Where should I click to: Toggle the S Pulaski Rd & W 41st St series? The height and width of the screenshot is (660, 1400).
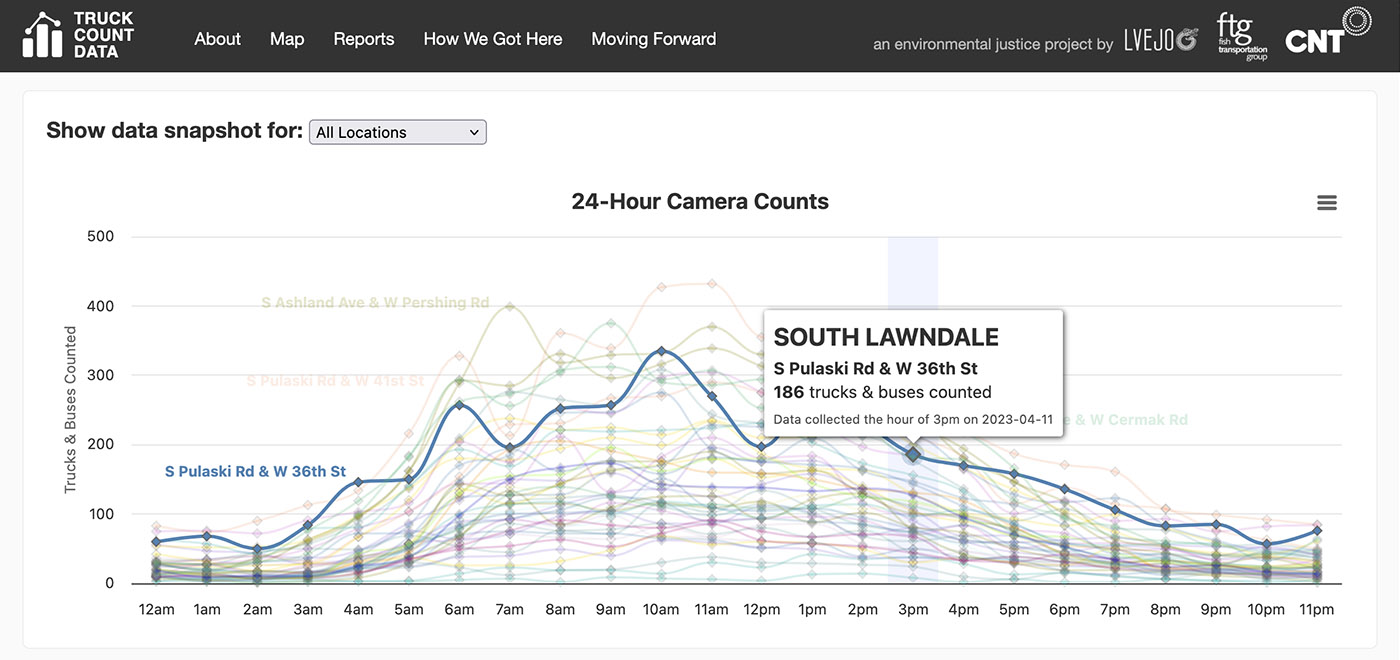pyautogui.click(x=334, y=380)
